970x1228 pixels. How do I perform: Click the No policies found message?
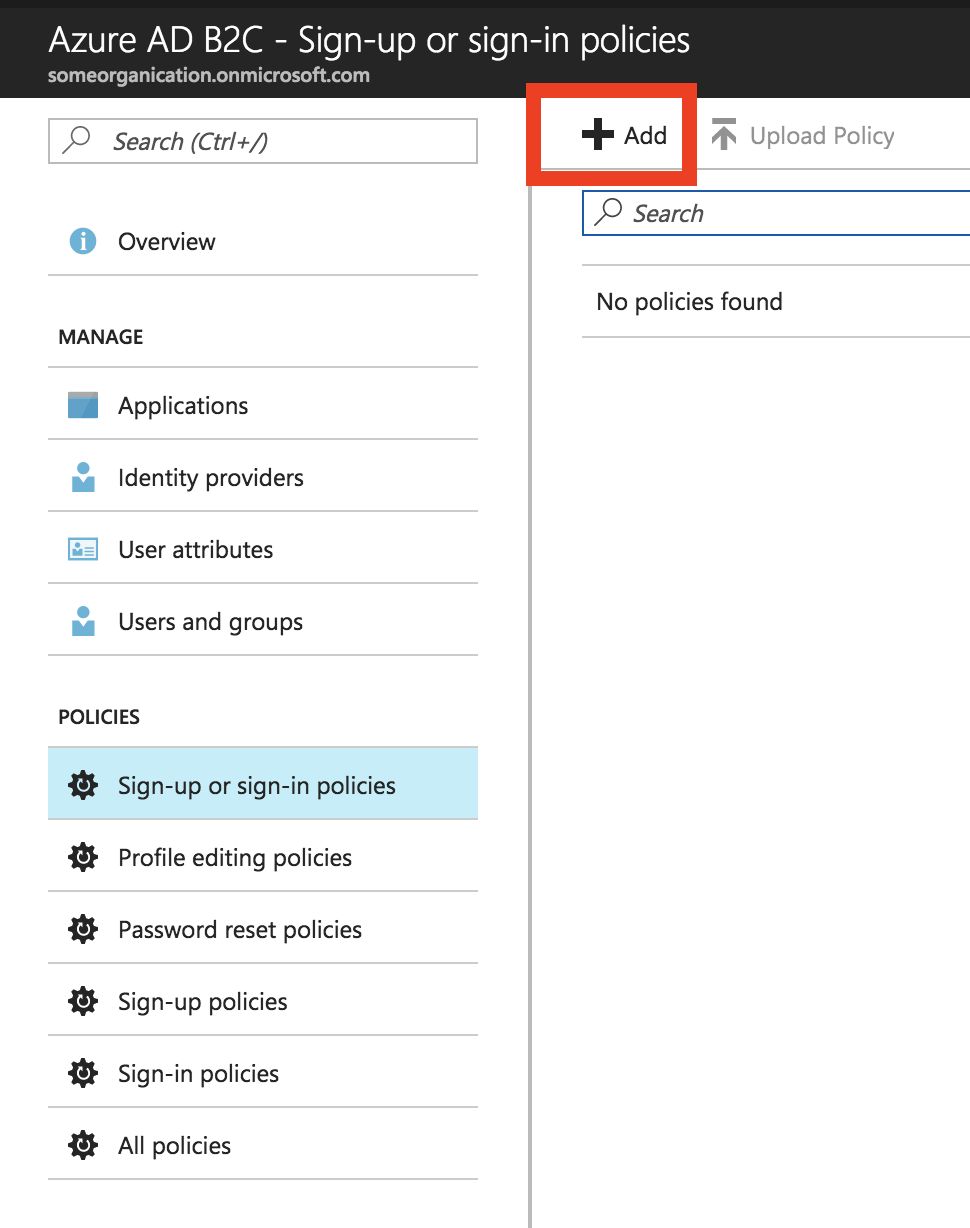point(689,302)
